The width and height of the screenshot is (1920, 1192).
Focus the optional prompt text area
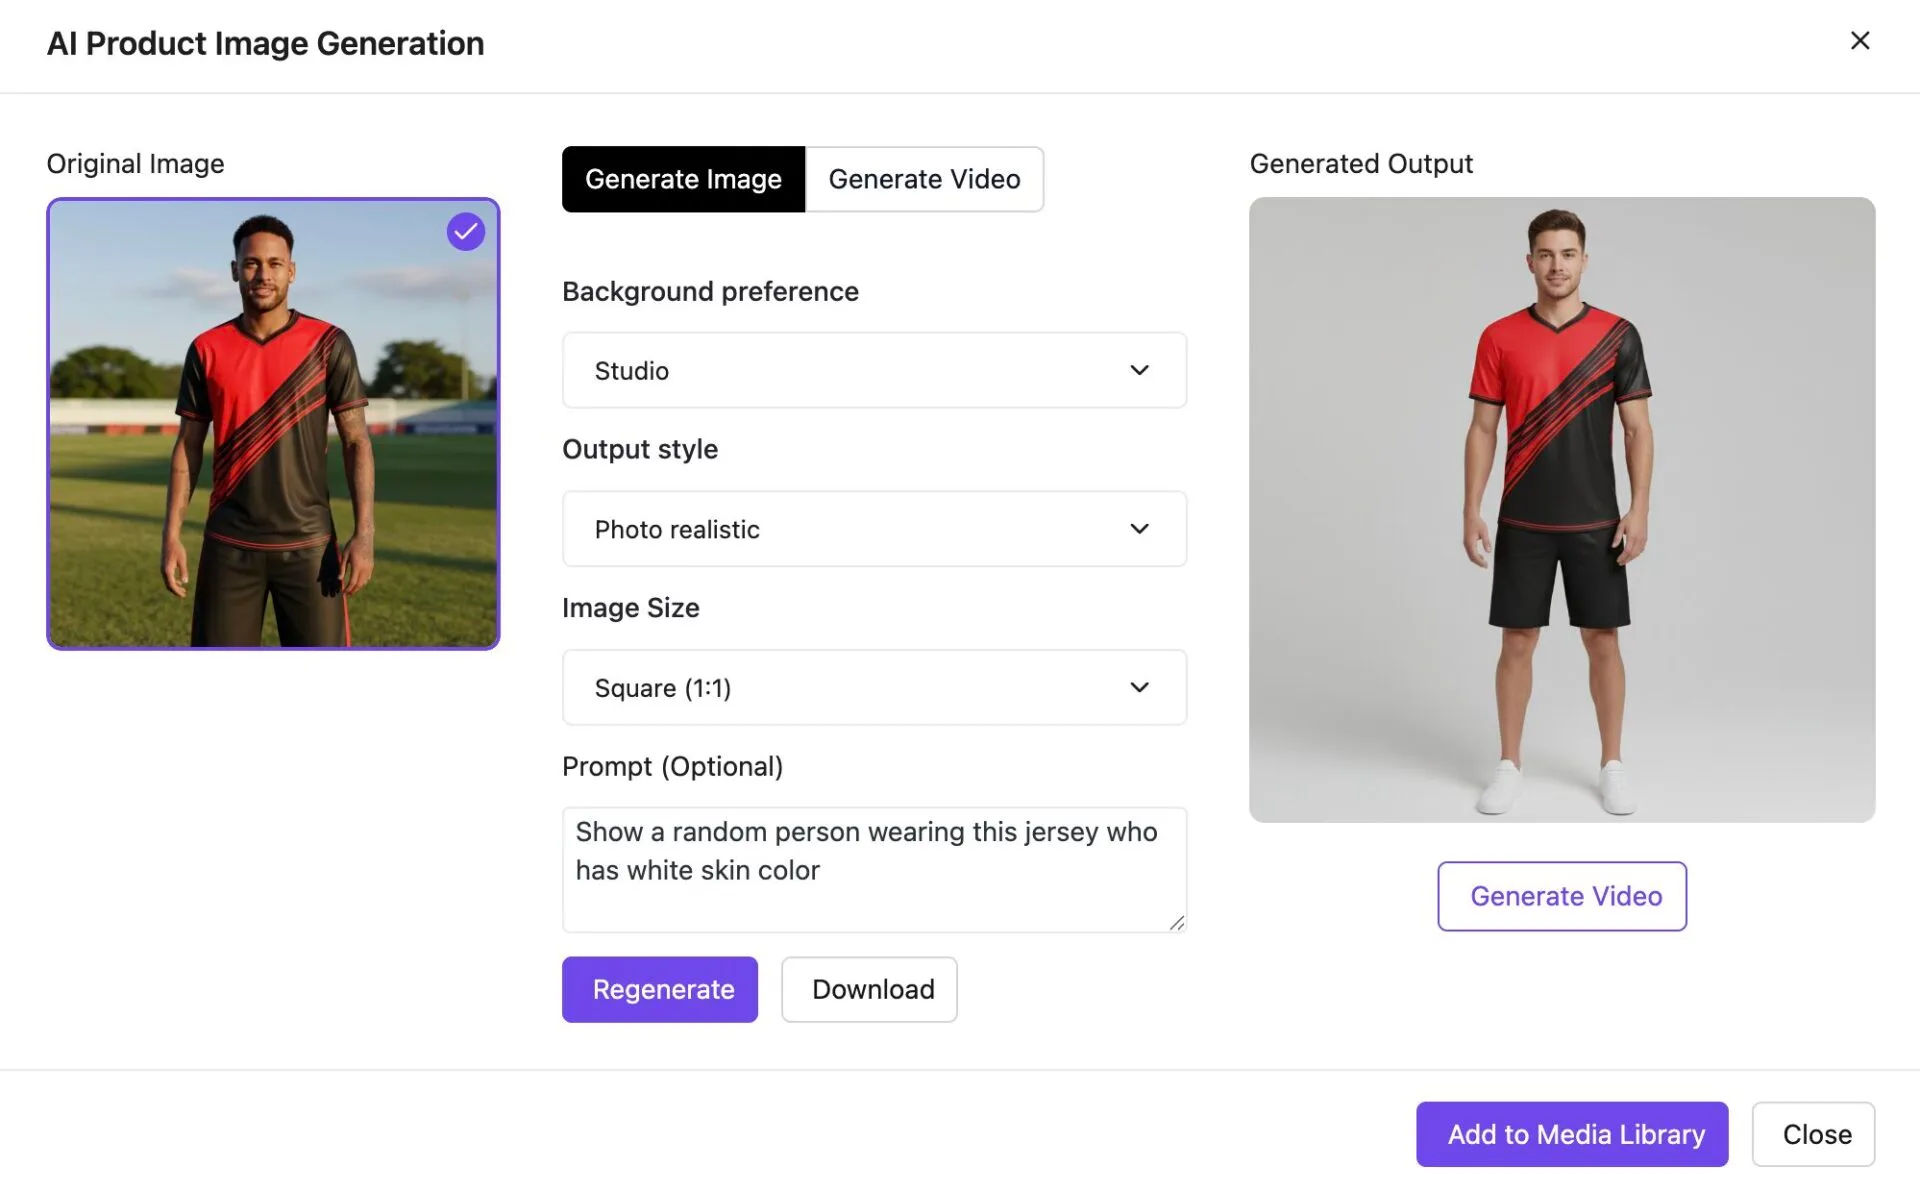point(874,870)
